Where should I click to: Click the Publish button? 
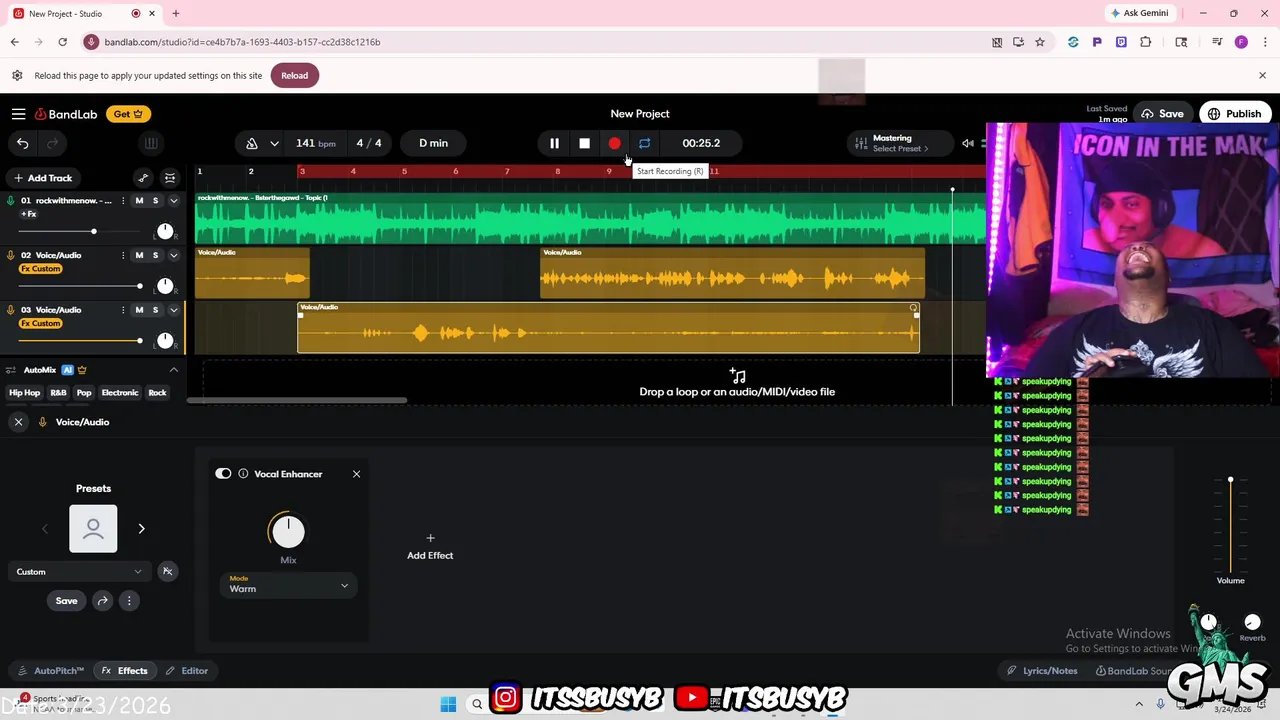tap(1234, 114)
